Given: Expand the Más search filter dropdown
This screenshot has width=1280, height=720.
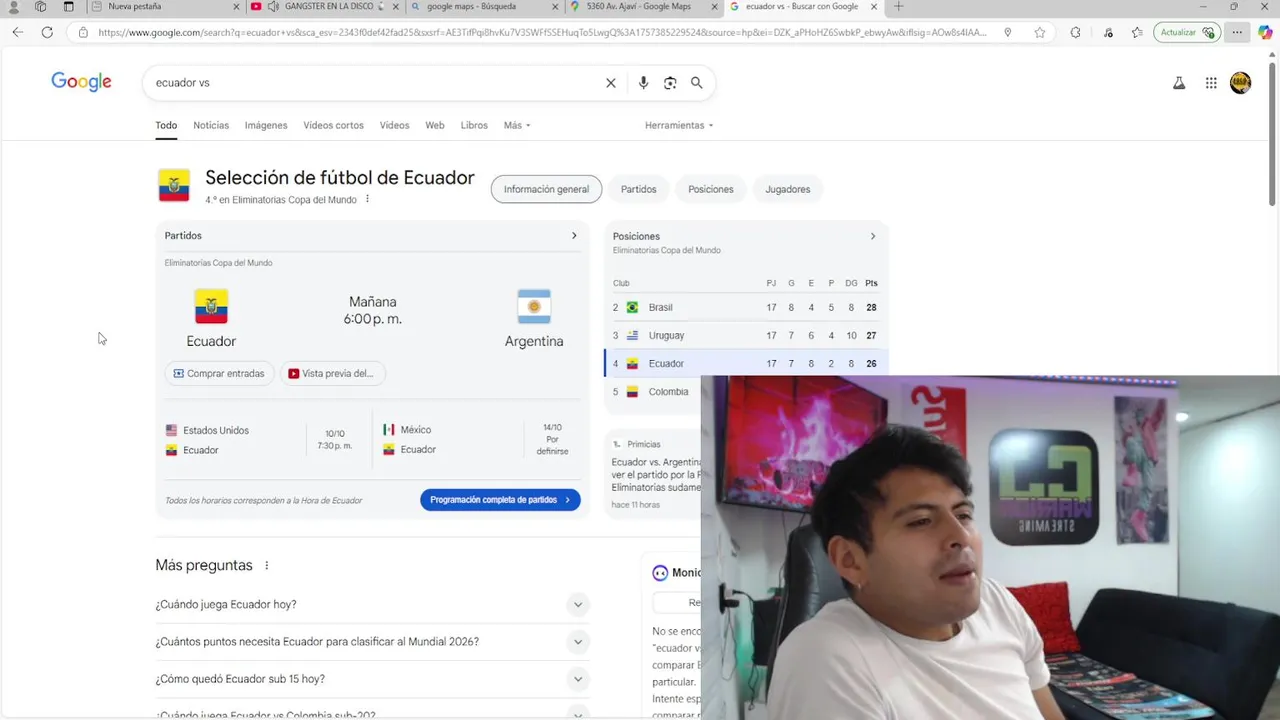Looking at the screenshot, I should (517, 125).
